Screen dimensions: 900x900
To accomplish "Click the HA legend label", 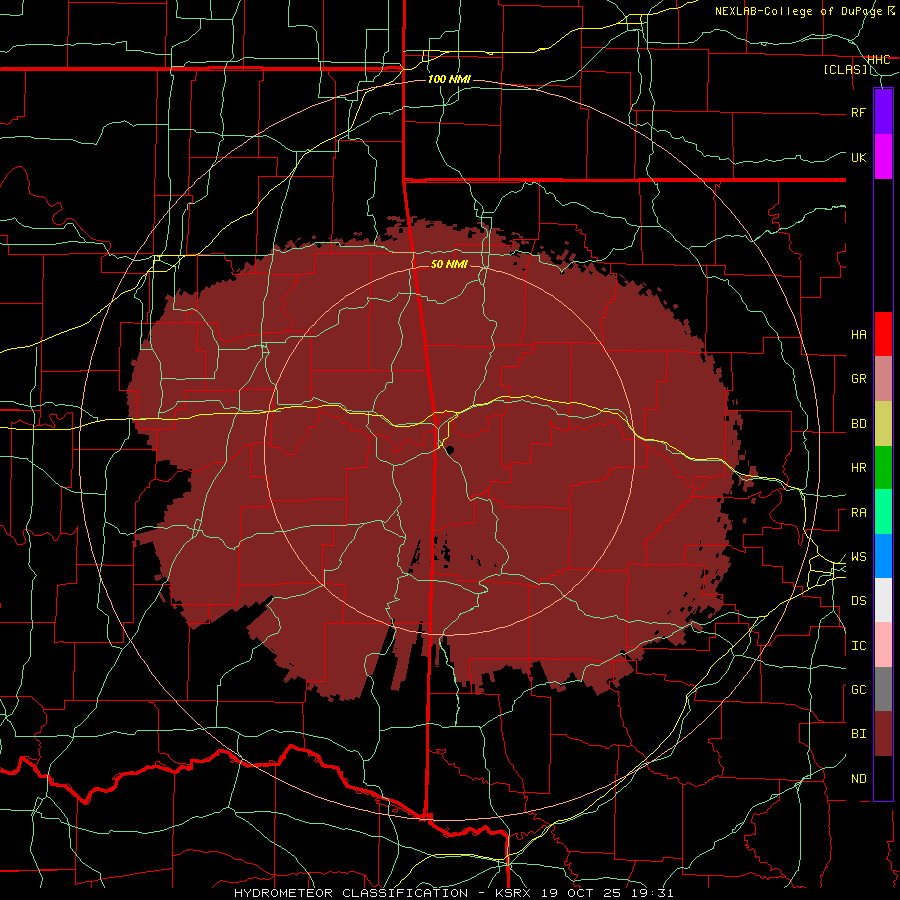I will 858,334.
